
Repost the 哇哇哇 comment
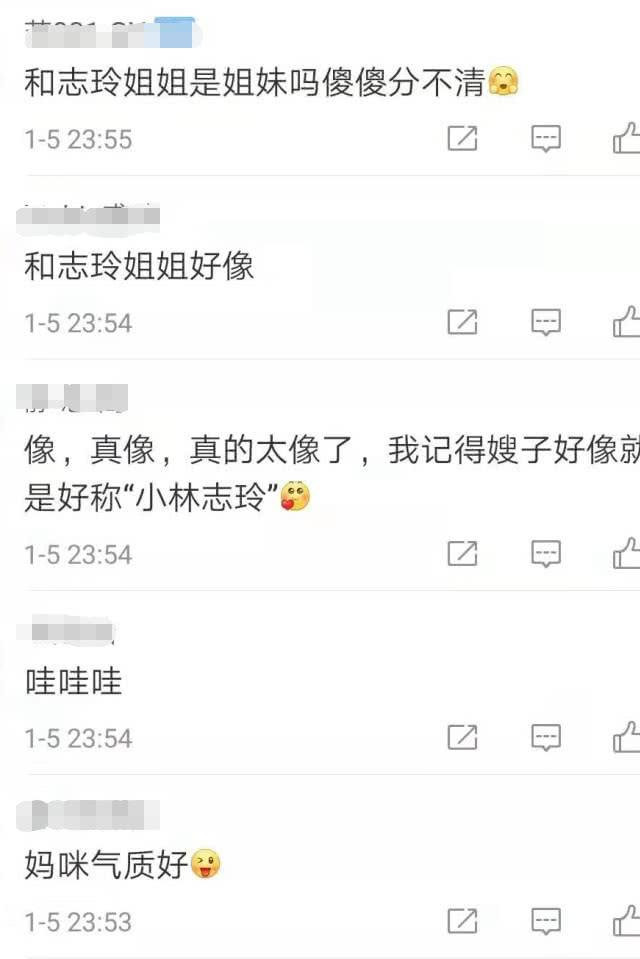pos(463,737)
